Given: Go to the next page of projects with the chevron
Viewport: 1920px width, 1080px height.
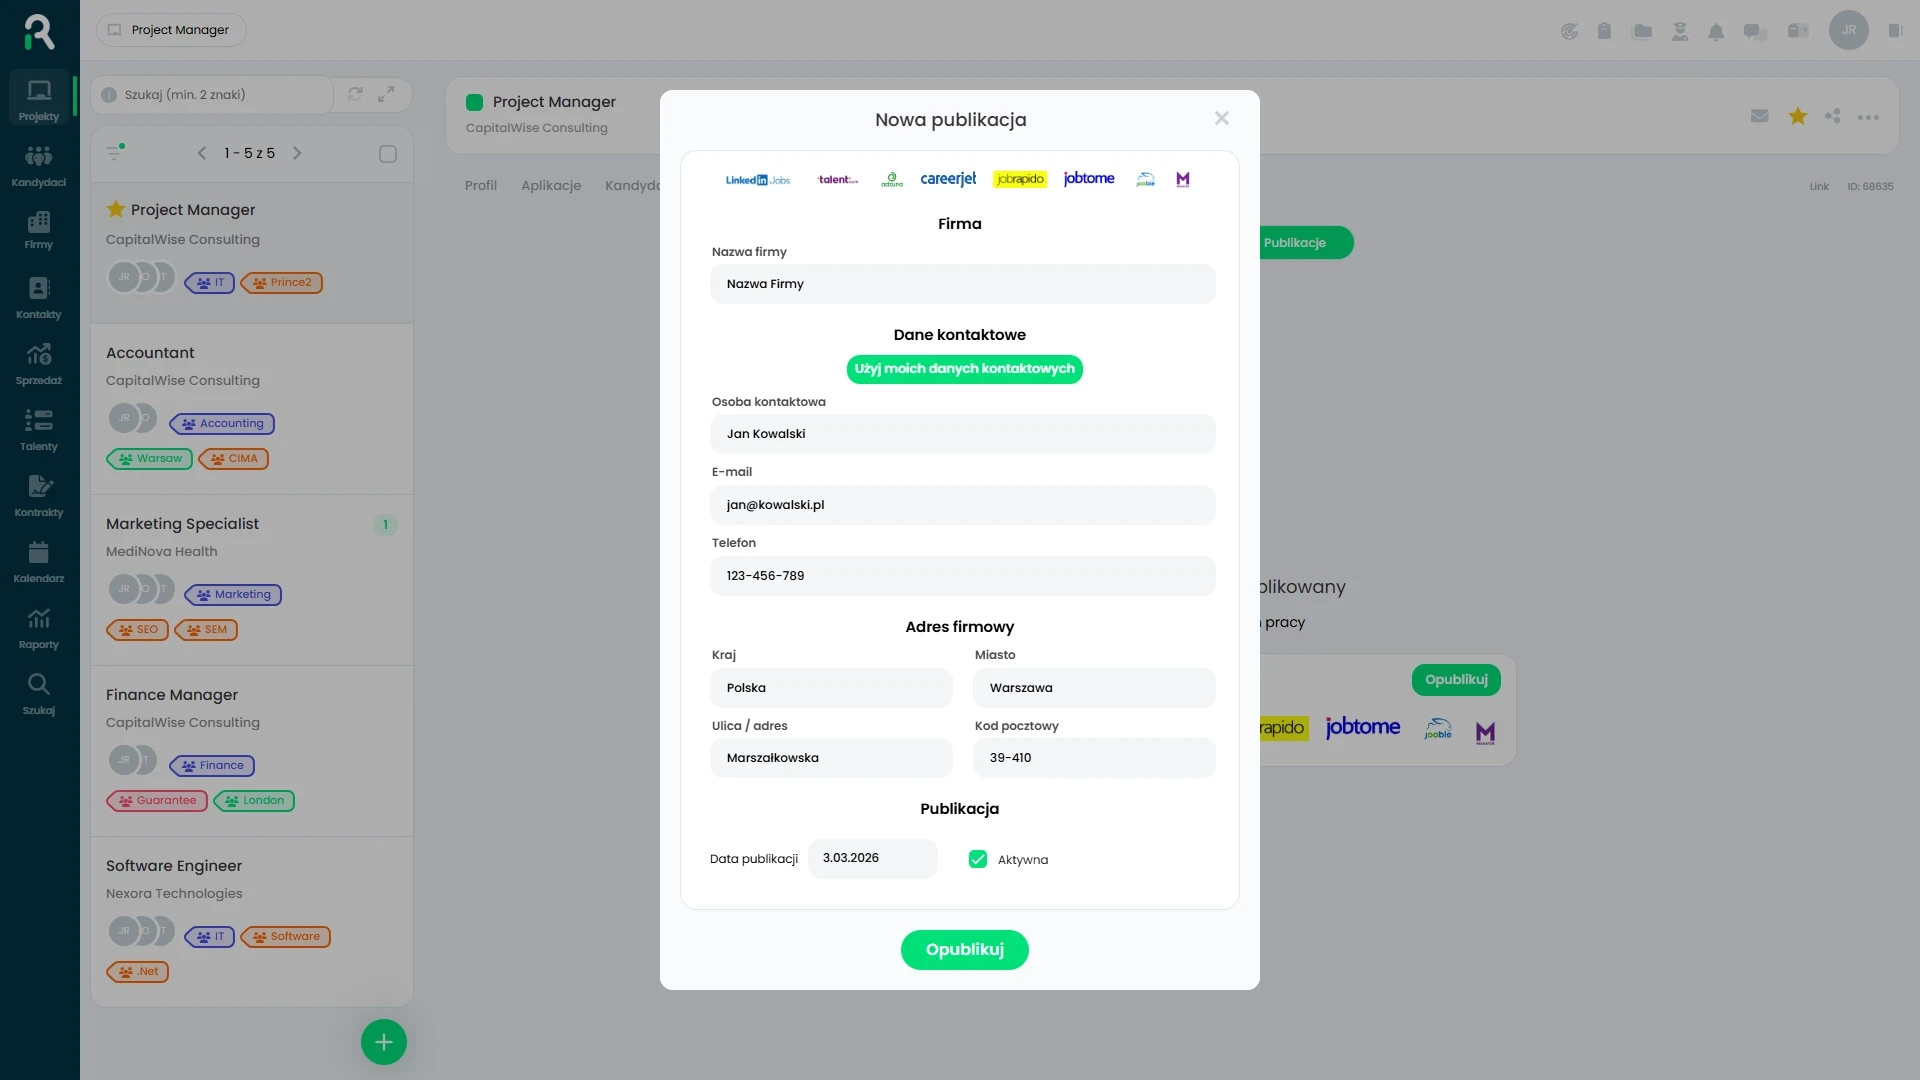Looking at the screenshot, I should 297,153.
